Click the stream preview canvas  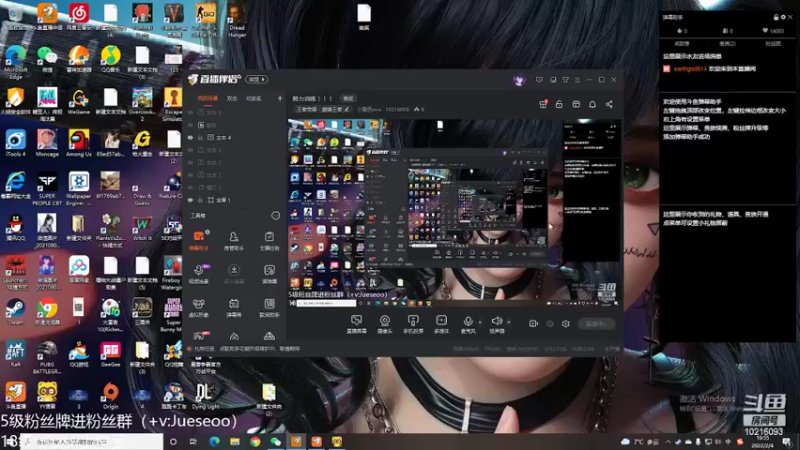tap(455, 213)
